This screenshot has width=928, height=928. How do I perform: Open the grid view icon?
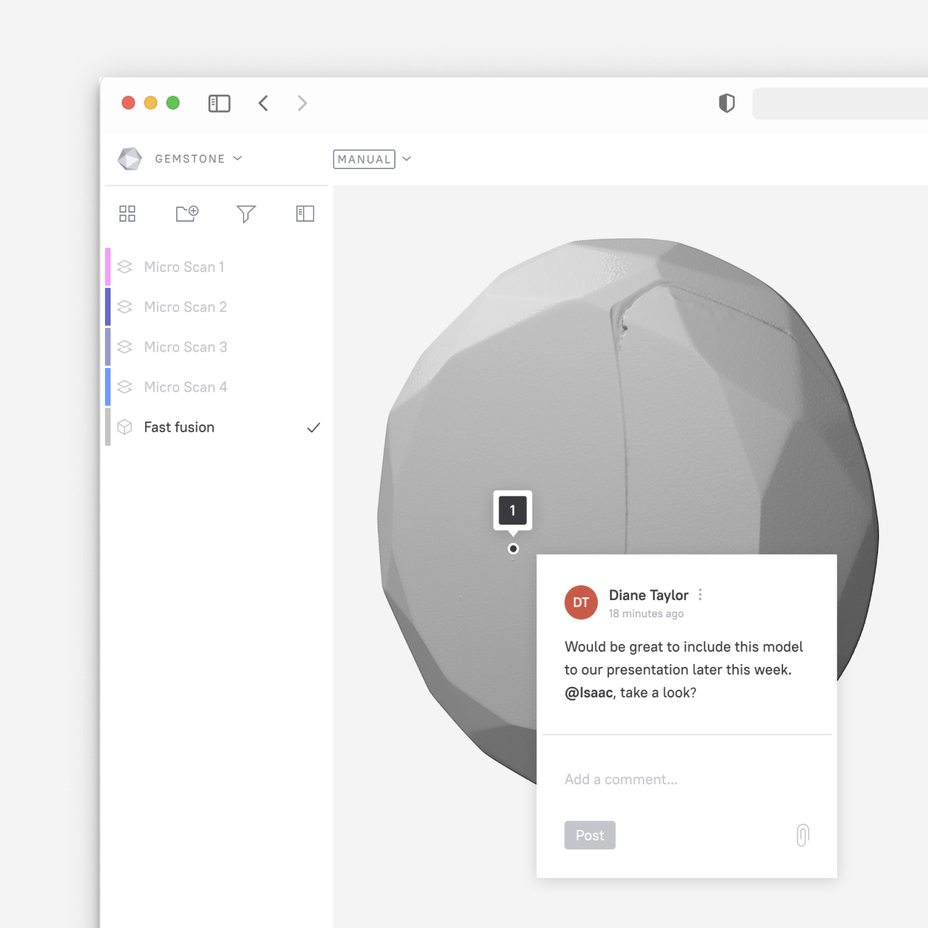click(127, 214)
